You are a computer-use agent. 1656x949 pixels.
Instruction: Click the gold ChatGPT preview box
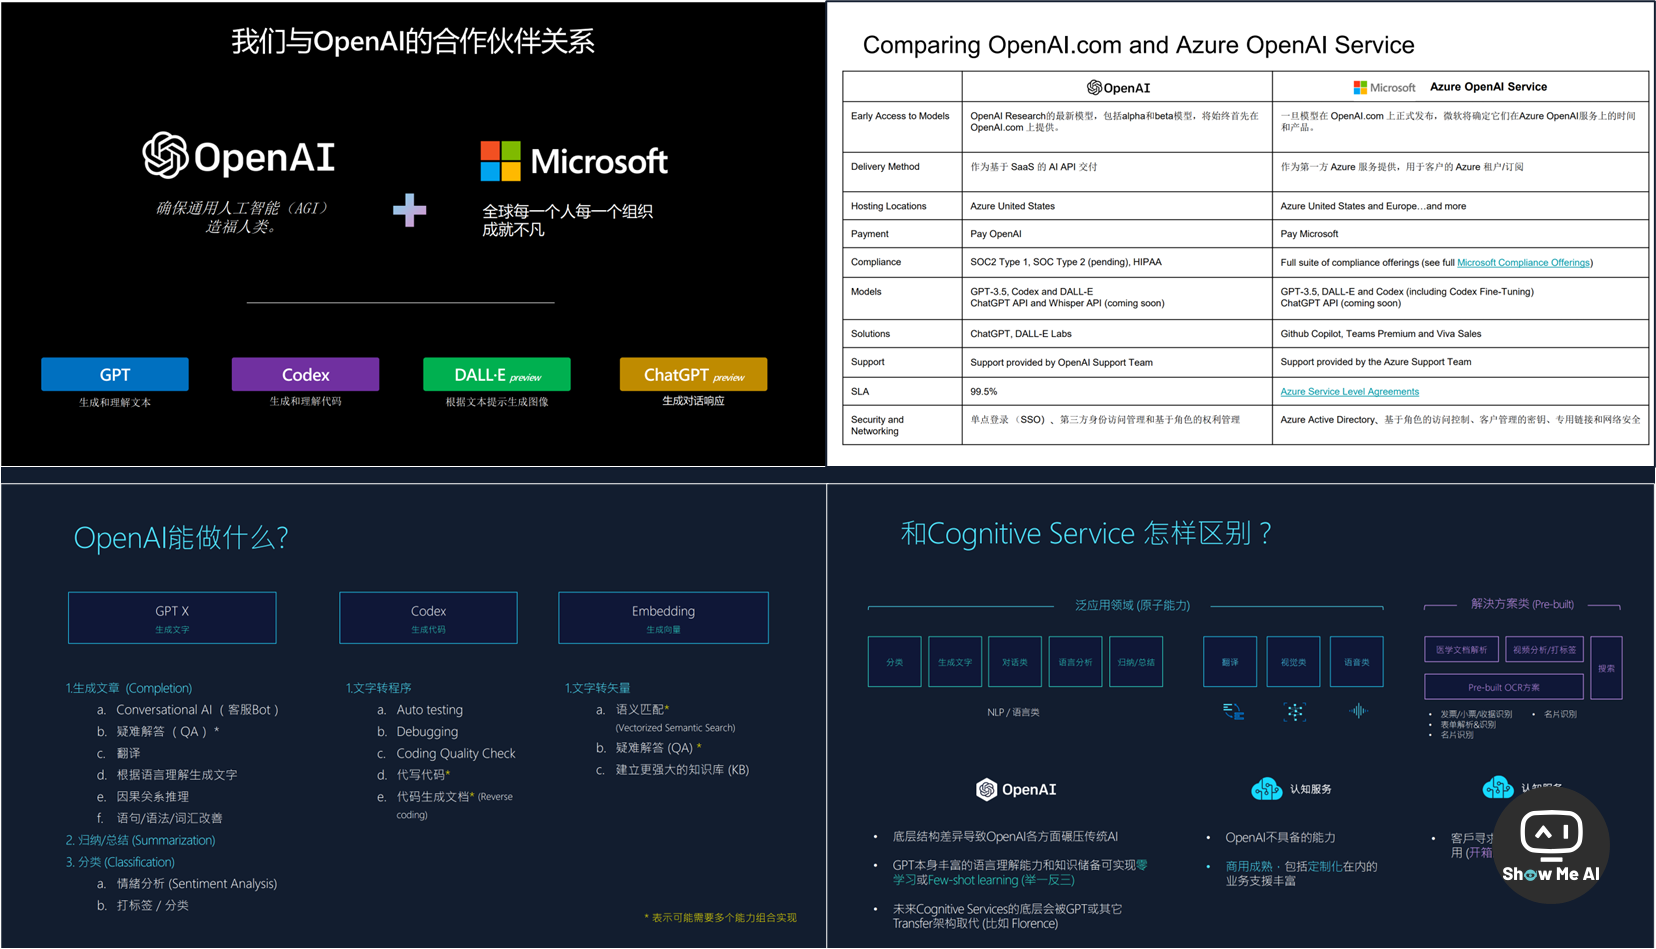pos(693,374)
